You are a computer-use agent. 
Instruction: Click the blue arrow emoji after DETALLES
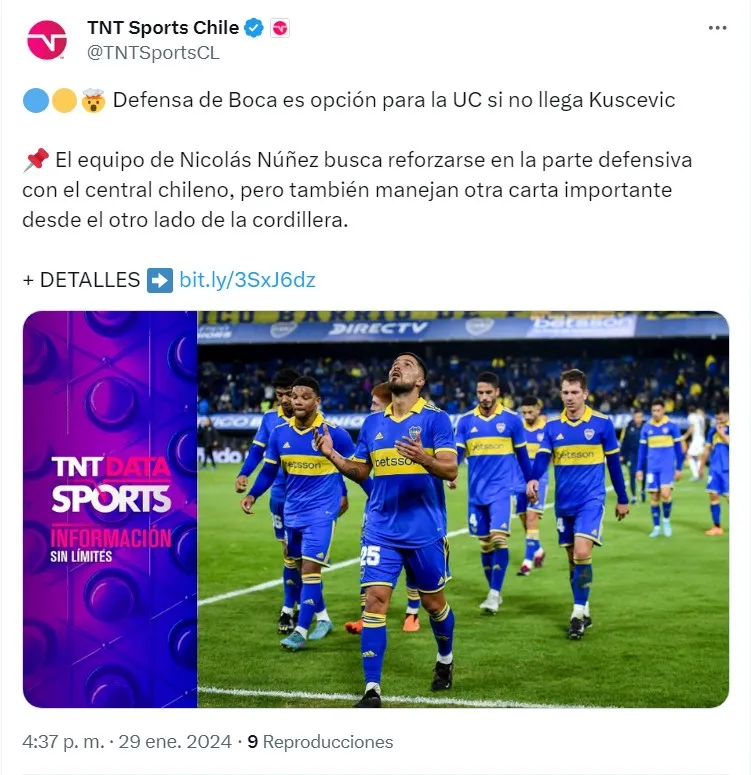coord(160,280)
